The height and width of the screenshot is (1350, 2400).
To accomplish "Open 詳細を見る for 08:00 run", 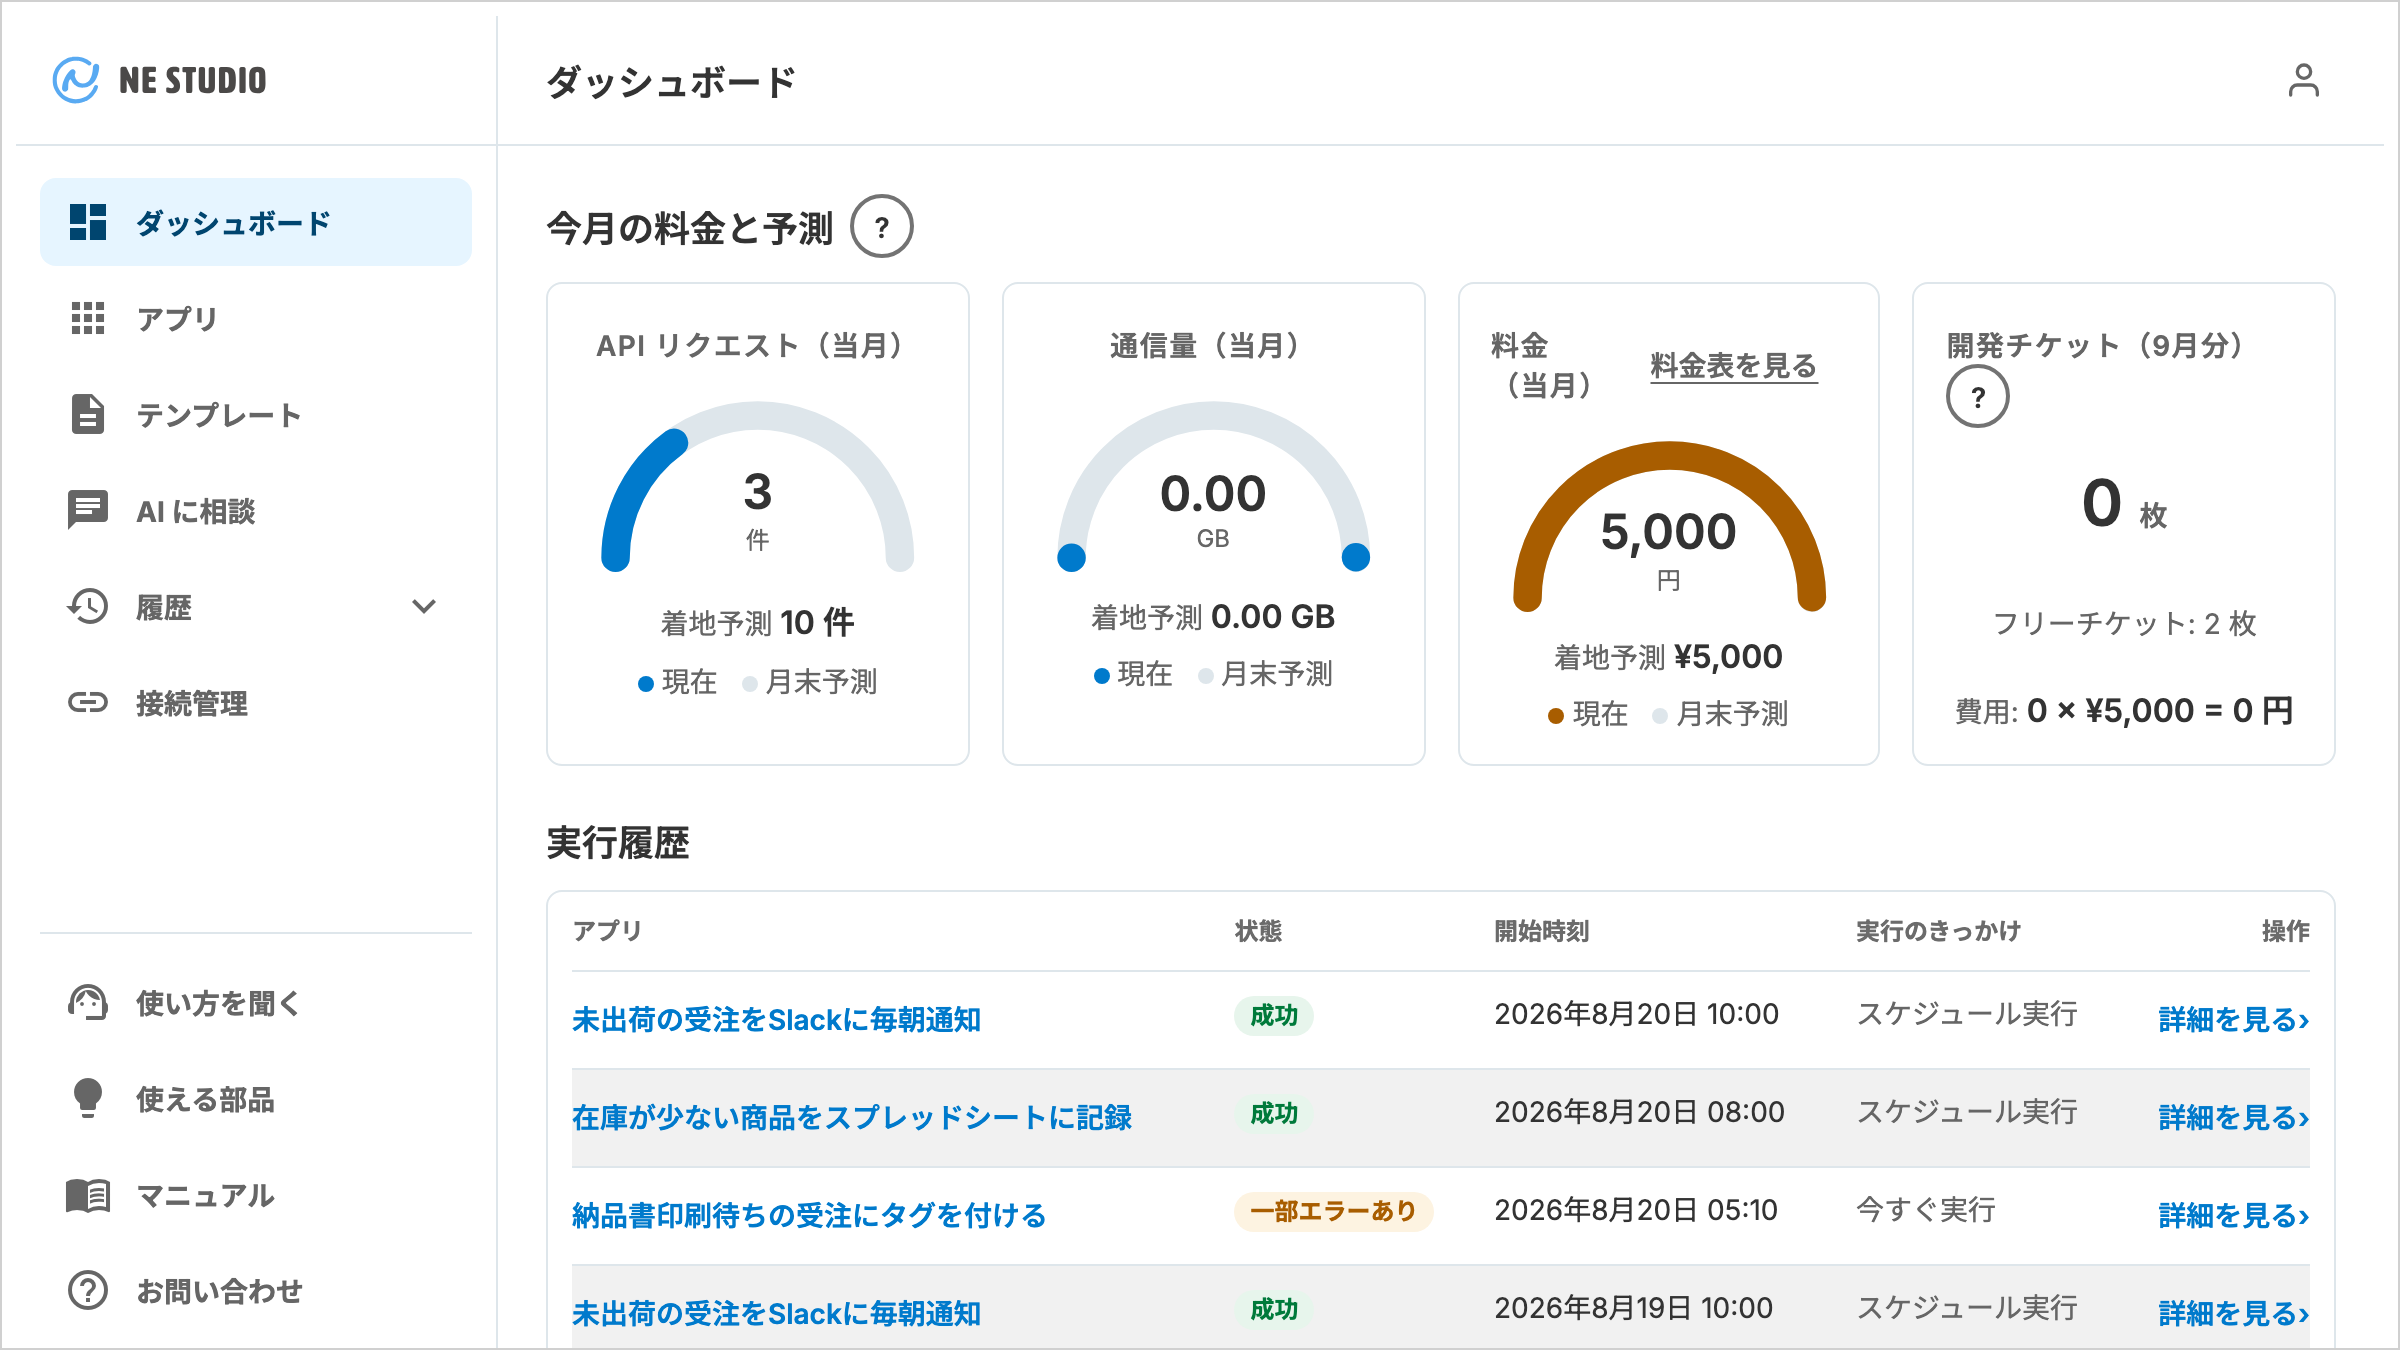I will [2234, 1117].
